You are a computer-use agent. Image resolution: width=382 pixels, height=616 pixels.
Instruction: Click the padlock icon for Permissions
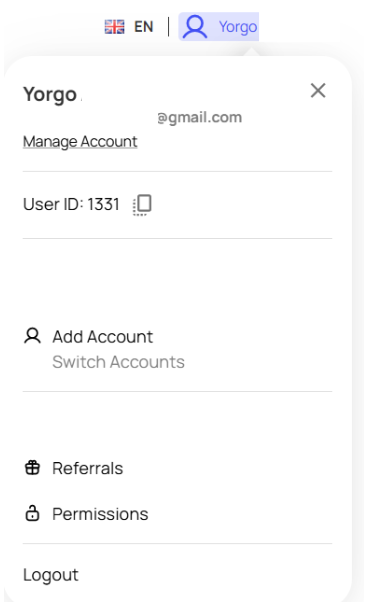pyautogui.click(x=32, y=513)
